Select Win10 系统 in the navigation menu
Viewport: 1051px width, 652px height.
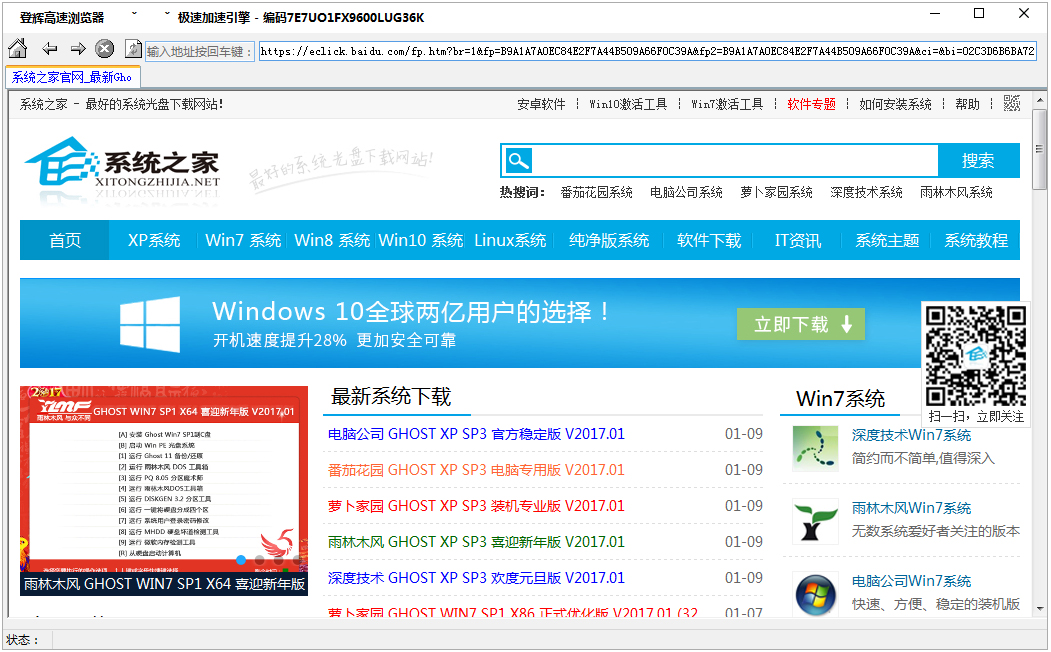420,239
